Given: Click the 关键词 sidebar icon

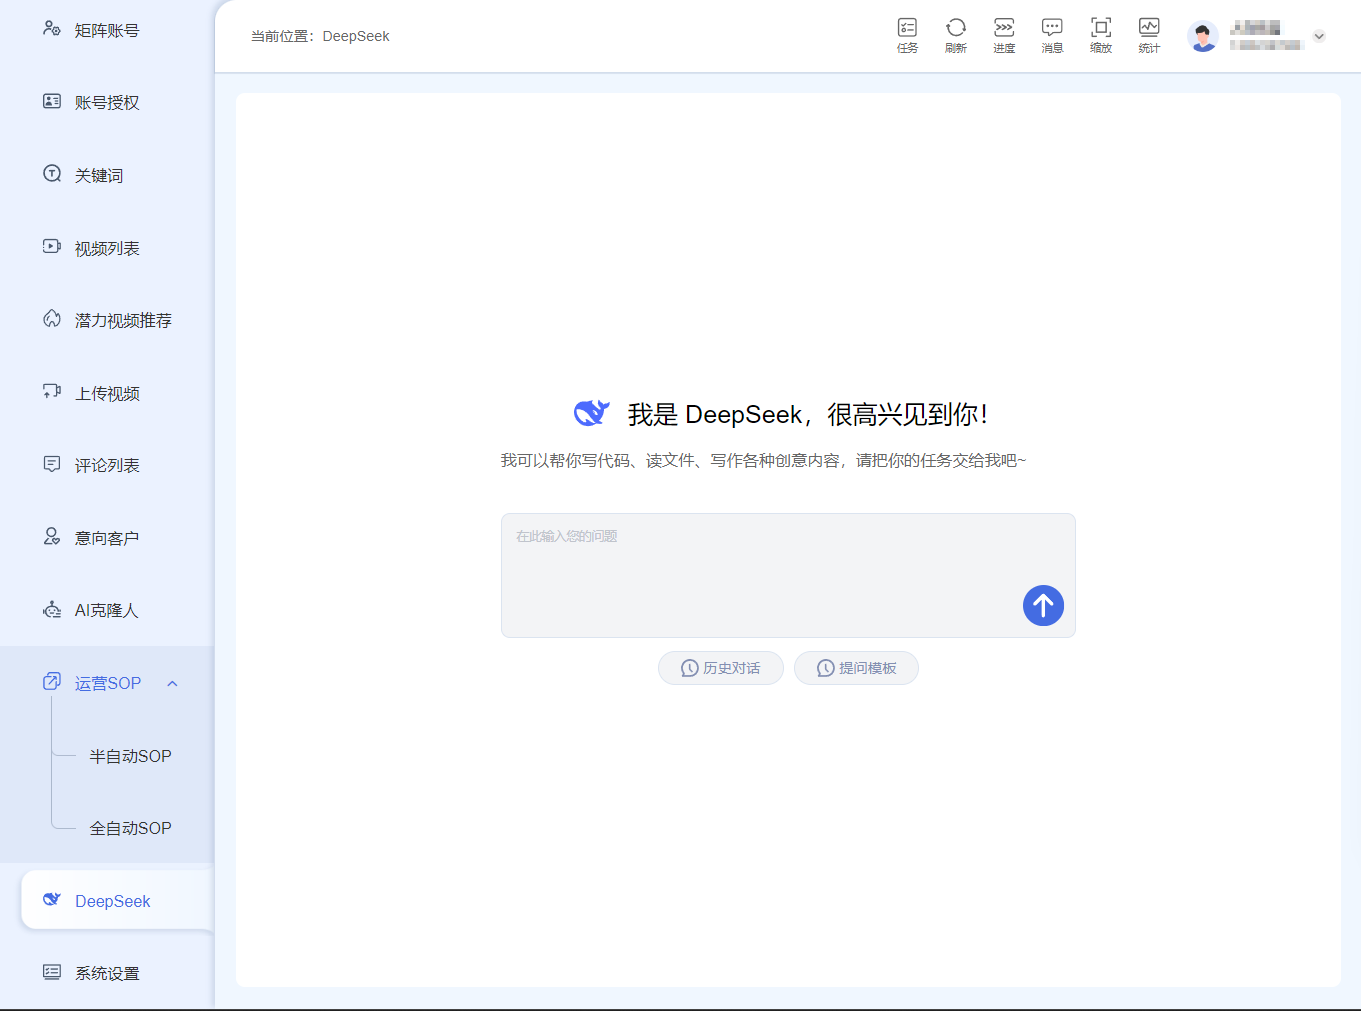Looking at the screenshot, I should click(x=52, y=174).
